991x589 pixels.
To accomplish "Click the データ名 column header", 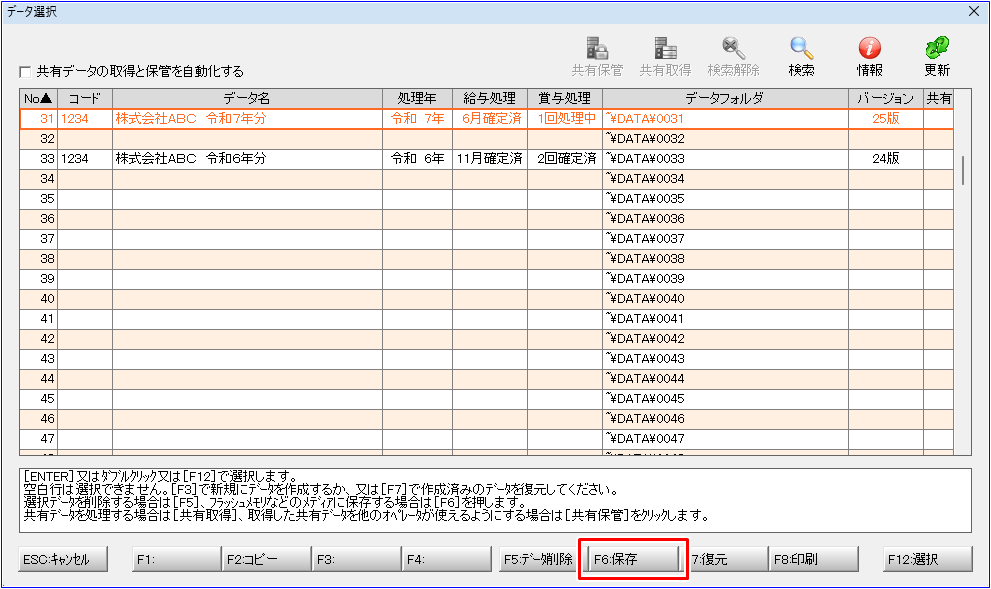I will coord(247,98).
